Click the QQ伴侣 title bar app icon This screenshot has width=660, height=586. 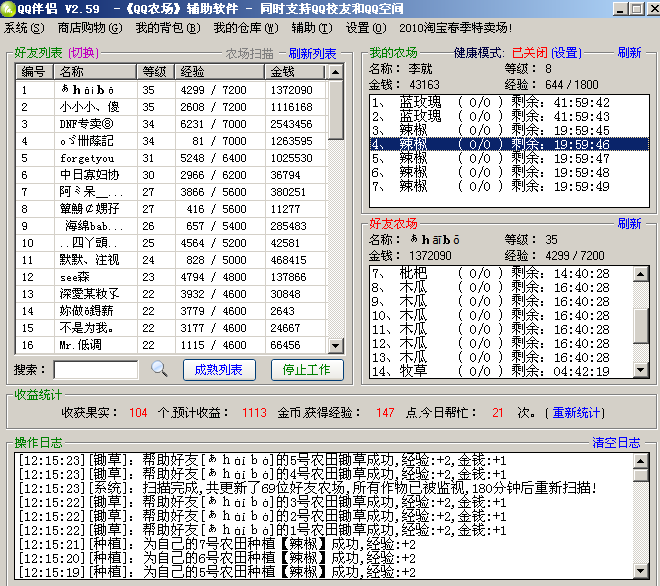tap(8, 9)
